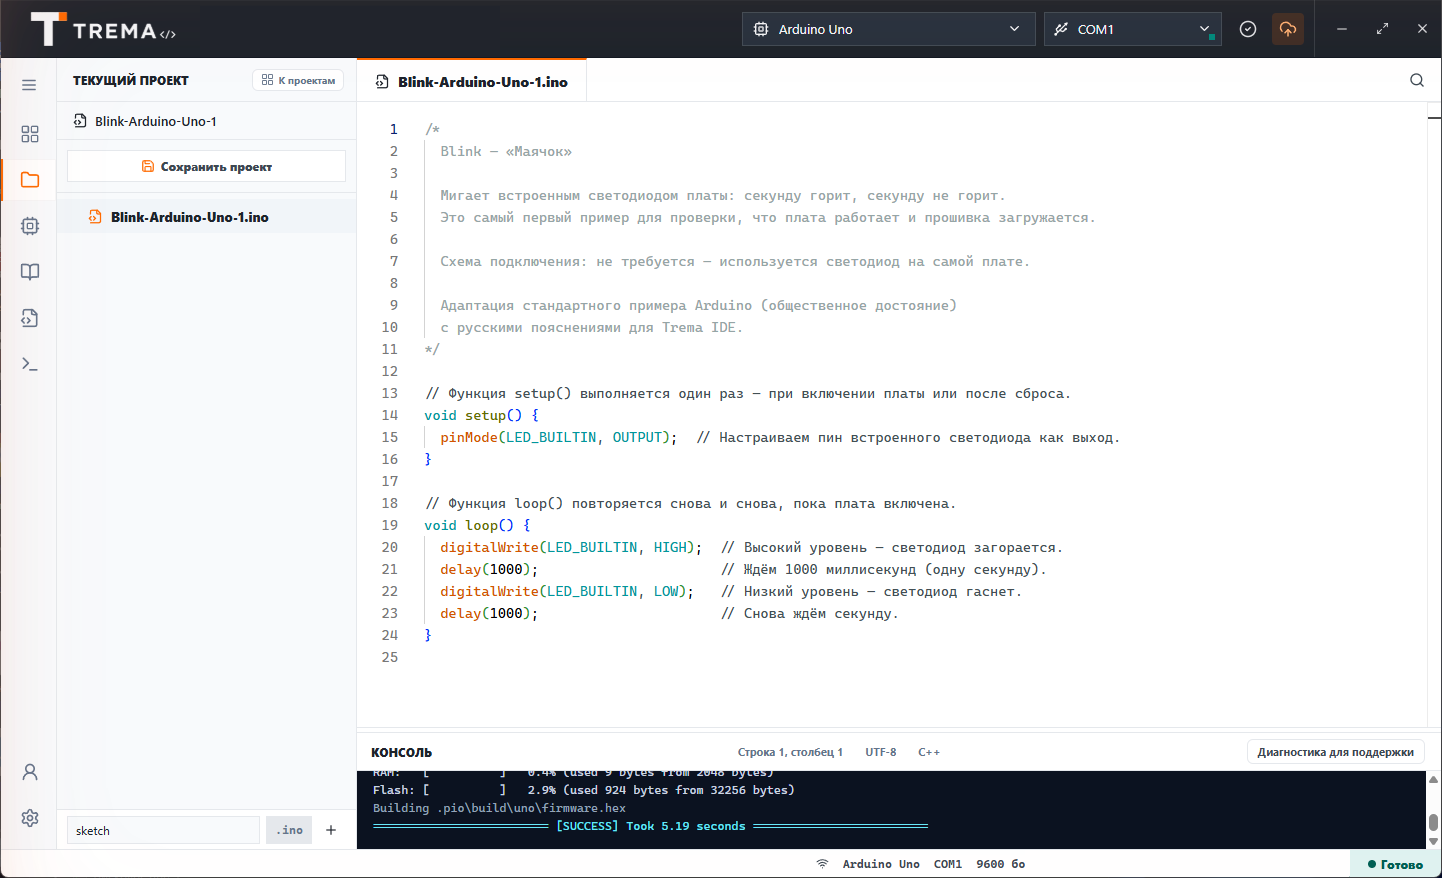Click the «[SUCCESS] Took 5.19 seconds» console line

tap(650, 826)
